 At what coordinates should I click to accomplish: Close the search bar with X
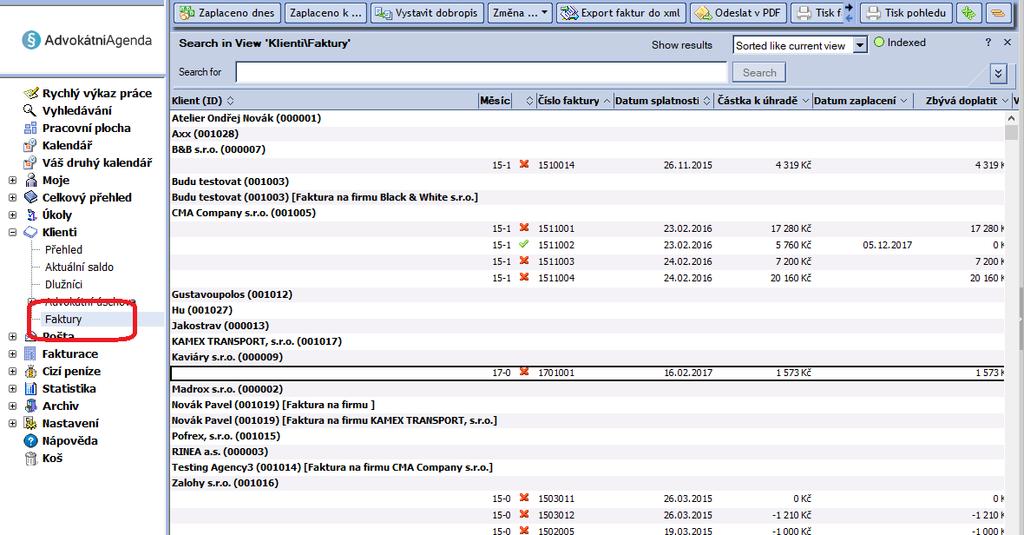pyautogui.click(x=1007, y=42)
